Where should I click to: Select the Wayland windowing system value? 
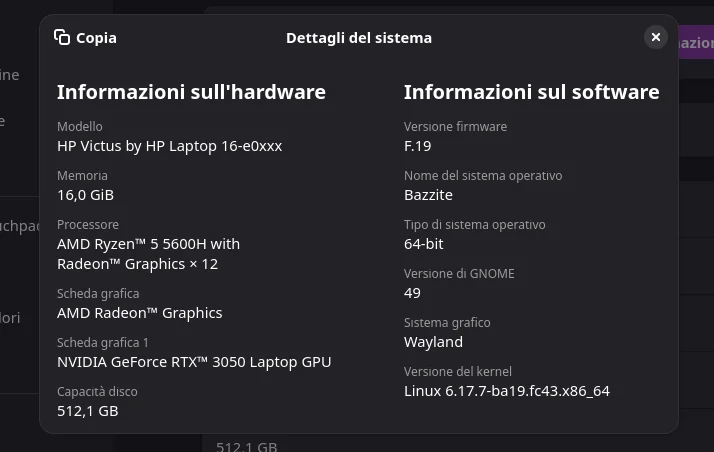coord(433,342)
